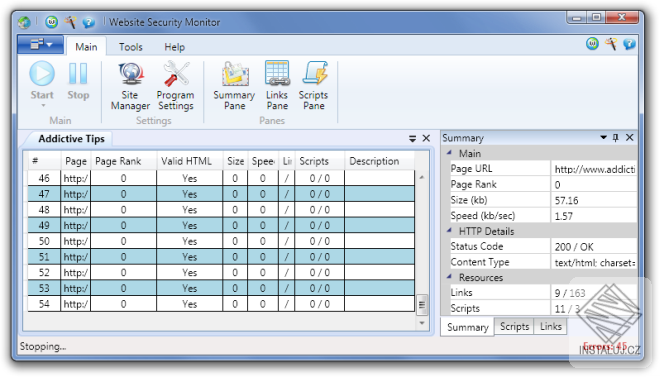
Task: Close the Addictive Tips document tab
Action: [426, 138]
